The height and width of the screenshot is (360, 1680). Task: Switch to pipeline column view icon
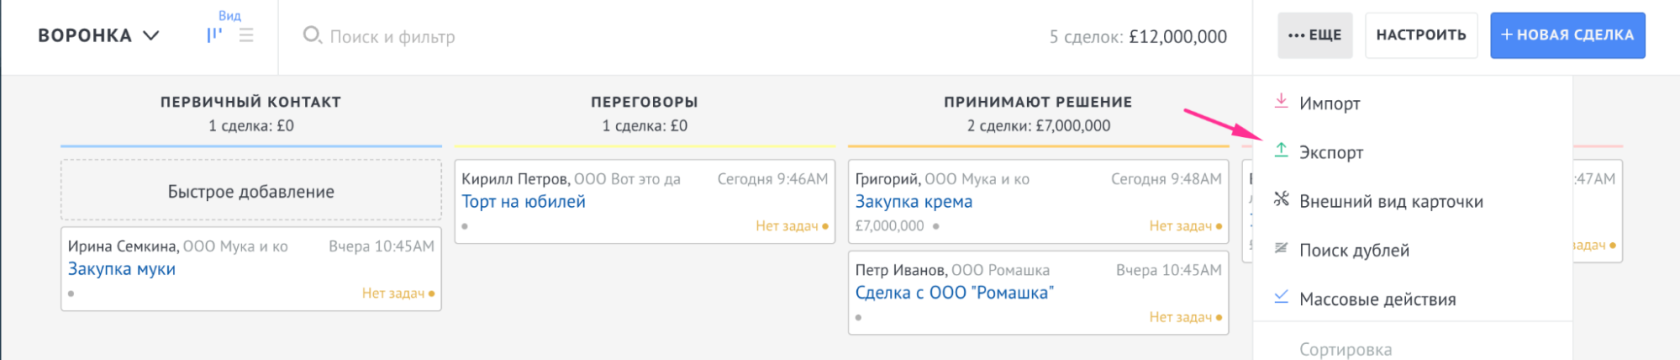[214, 35]
